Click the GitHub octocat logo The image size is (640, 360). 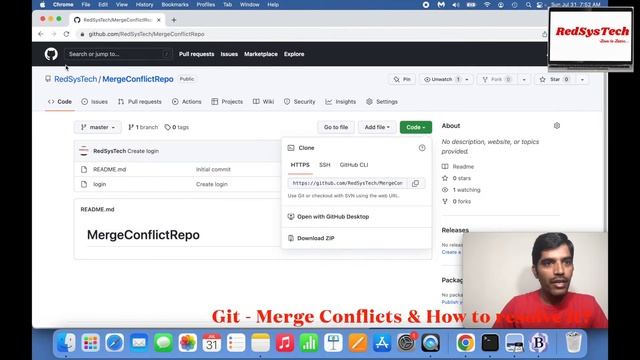[51, 54]
